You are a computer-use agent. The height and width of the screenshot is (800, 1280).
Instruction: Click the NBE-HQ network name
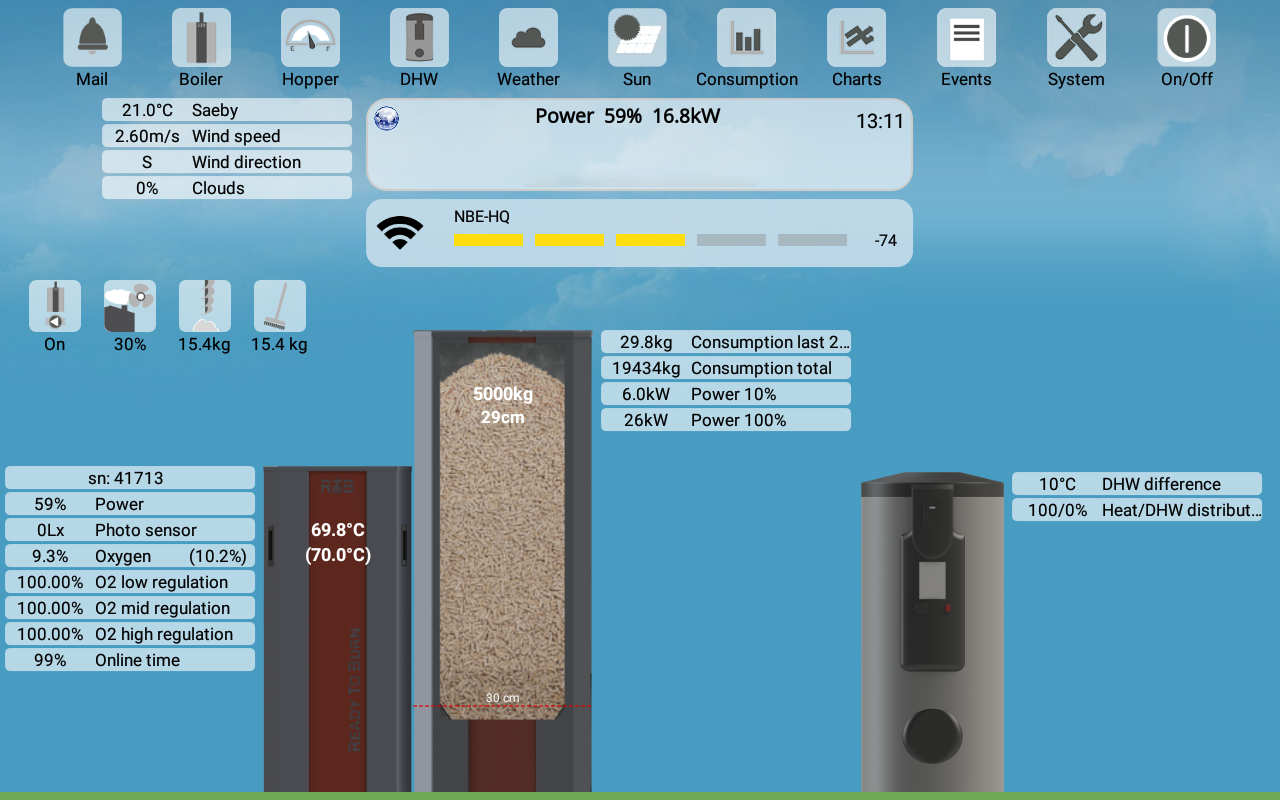482,217
